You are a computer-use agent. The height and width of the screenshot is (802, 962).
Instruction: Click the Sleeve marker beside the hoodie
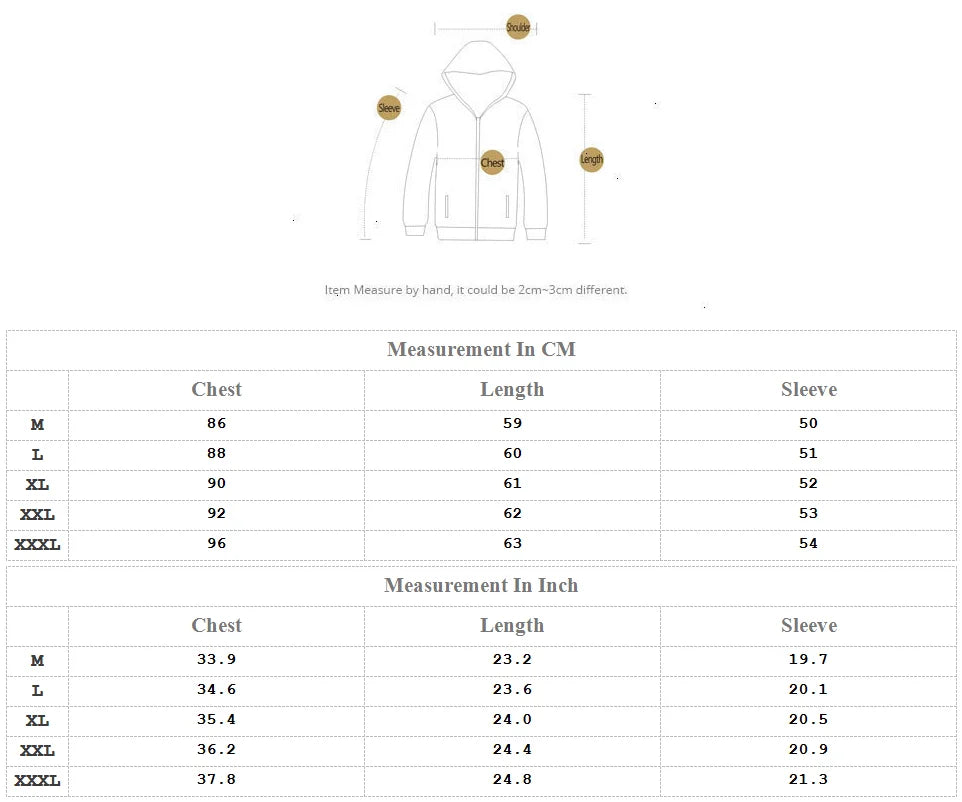(389, 108)
